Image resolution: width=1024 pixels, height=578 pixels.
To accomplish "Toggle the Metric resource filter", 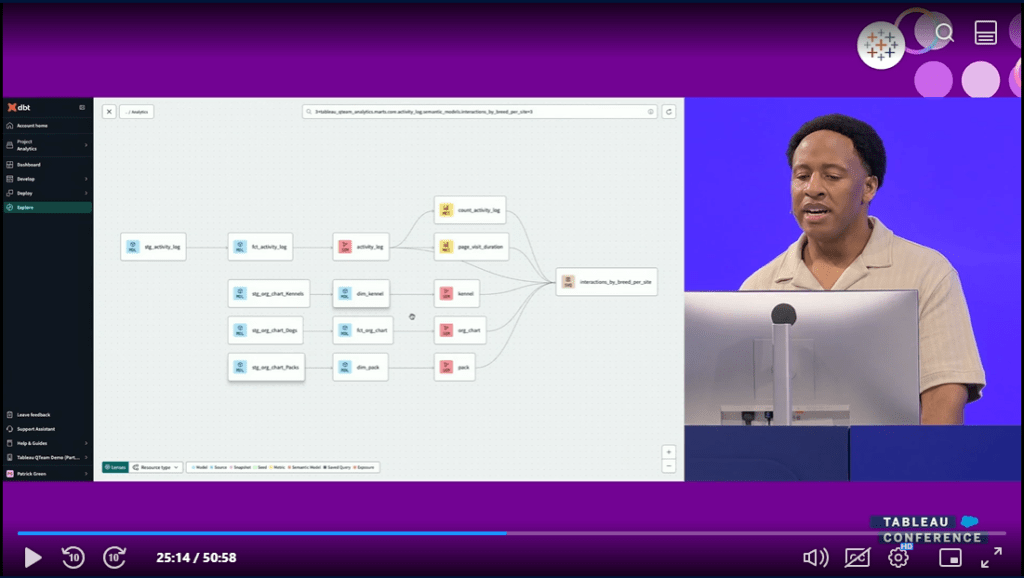I will coord(279,467).
